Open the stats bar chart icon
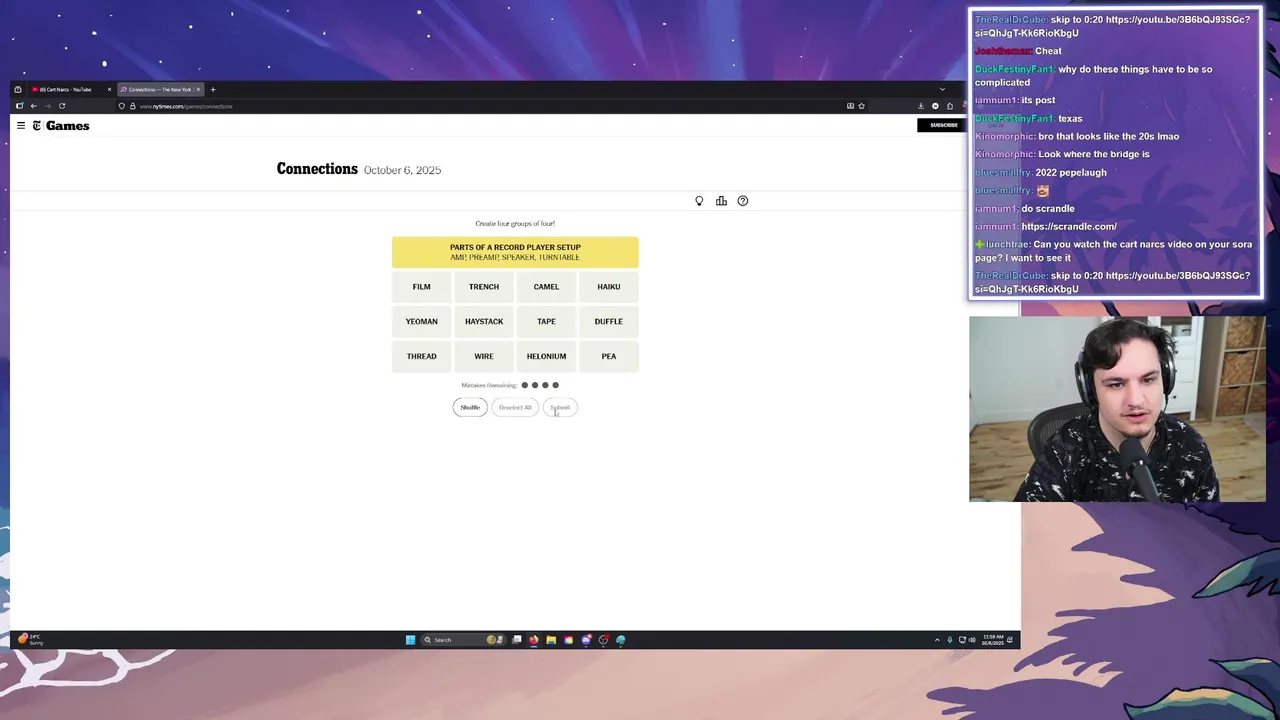 721,201
